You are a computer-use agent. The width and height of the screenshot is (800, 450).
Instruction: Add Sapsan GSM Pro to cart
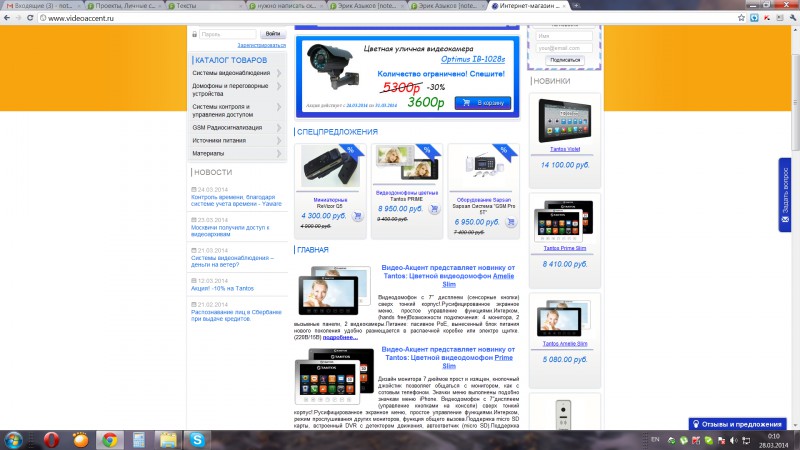(511, 222)
